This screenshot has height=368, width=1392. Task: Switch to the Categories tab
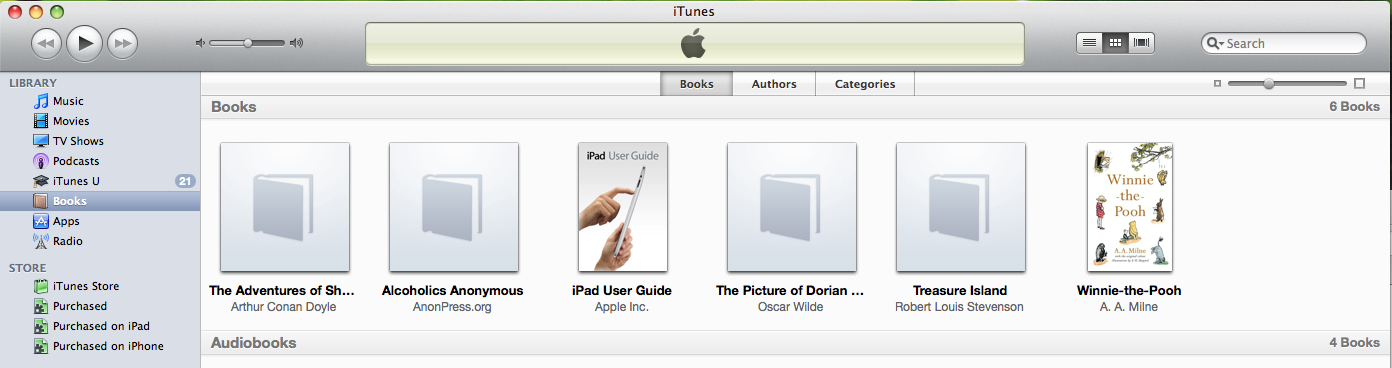[x=865, y=84]
